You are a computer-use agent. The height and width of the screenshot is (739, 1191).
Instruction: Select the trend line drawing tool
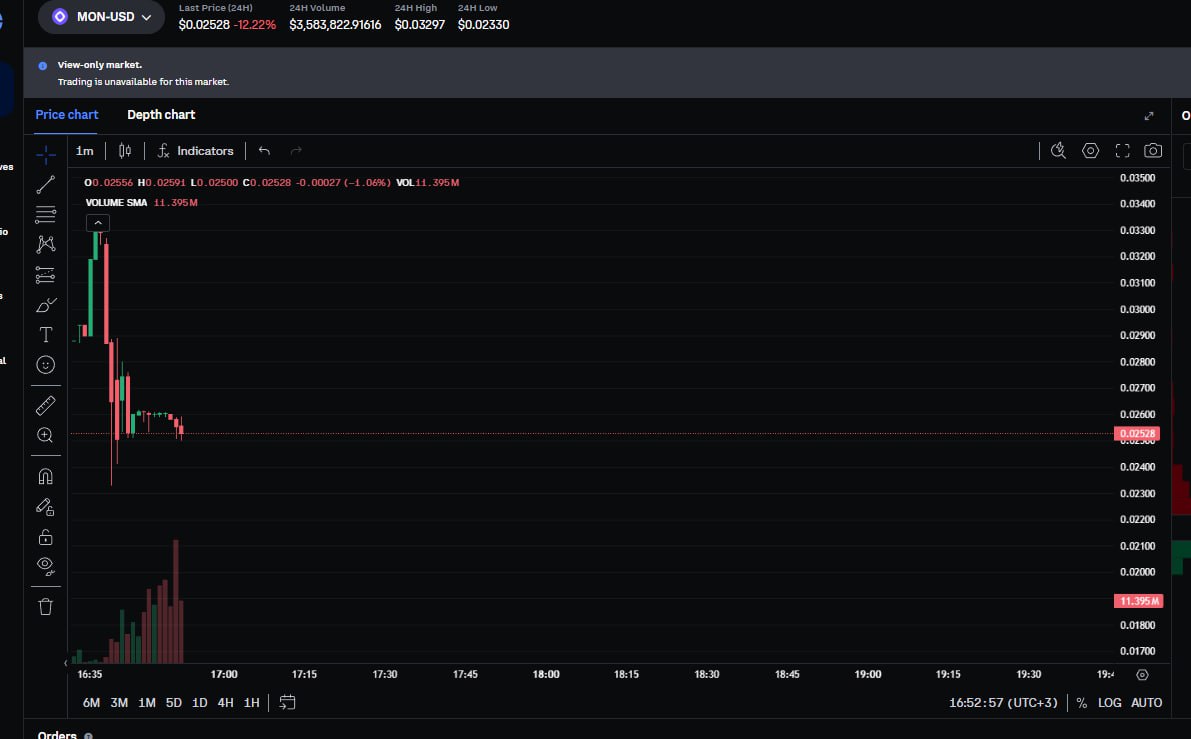pyautogui.click(x=45, y=185)
